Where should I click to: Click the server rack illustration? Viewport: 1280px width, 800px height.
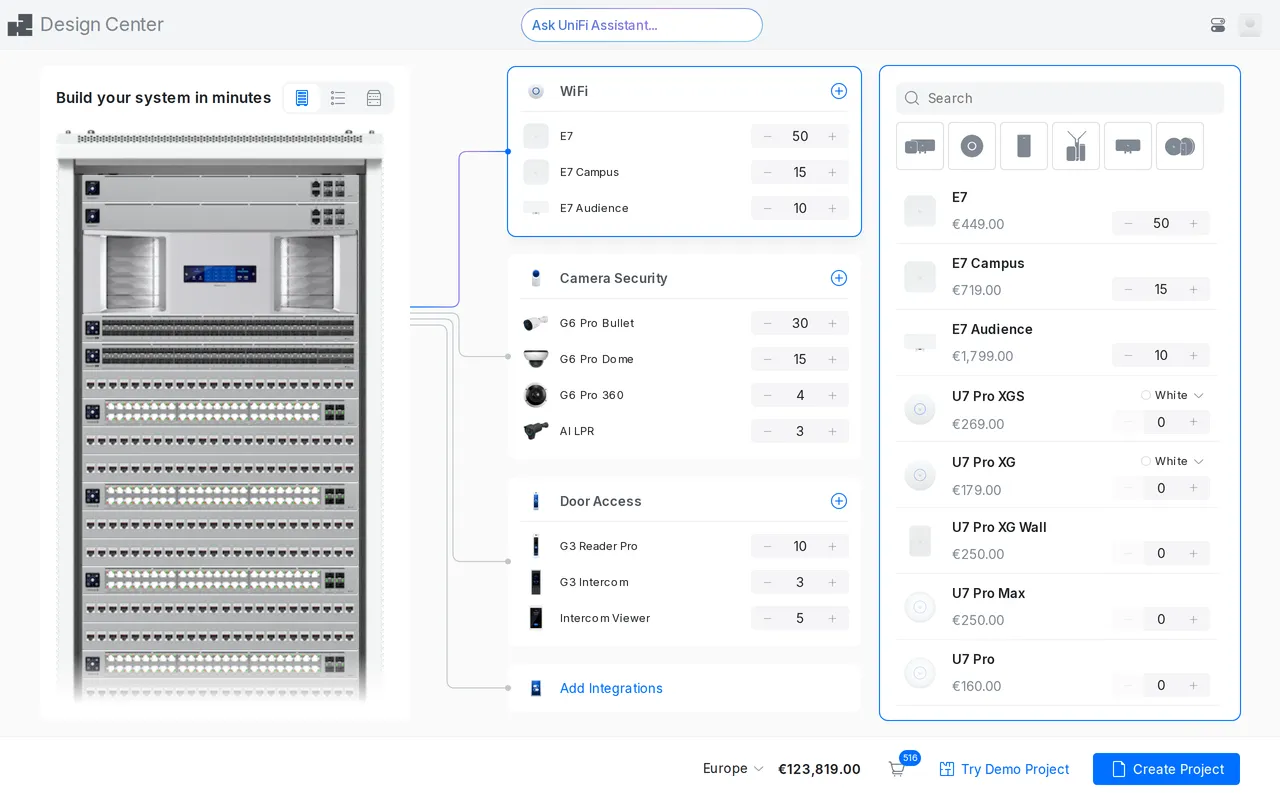[x=220, y=415]
